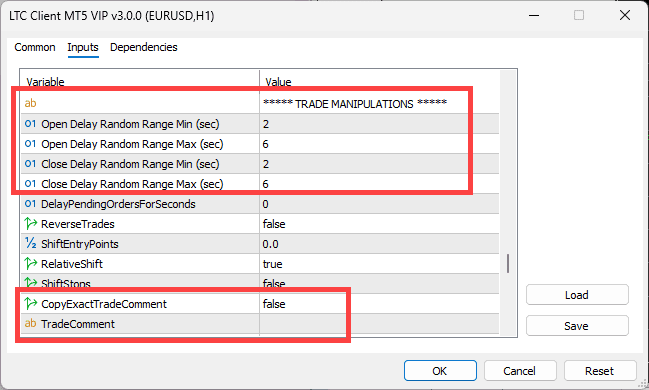Click the ab string icon in TRADE MANIPULATIONS row
This screenshot has width=649, height=390.
(x=30, y=103)
